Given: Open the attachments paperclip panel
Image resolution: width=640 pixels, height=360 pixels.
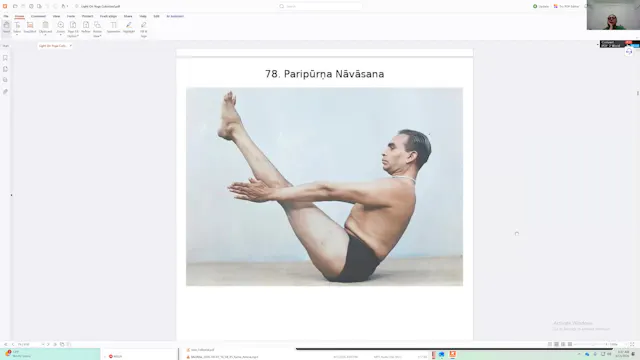Looking at the screenshot, I should tap(5, 91).
